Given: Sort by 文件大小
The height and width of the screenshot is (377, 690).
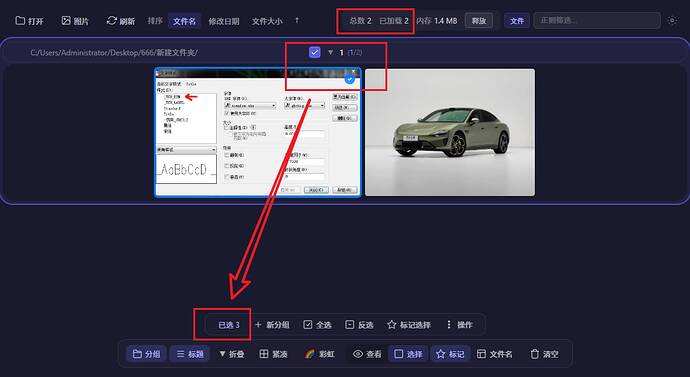Looking at the screenshot, I should click(x=267, y=21).
